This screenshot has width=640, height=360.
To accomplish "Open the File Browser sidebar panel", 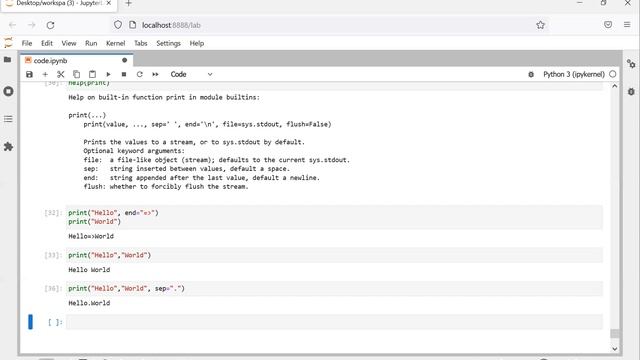I will tap(8, 60).
